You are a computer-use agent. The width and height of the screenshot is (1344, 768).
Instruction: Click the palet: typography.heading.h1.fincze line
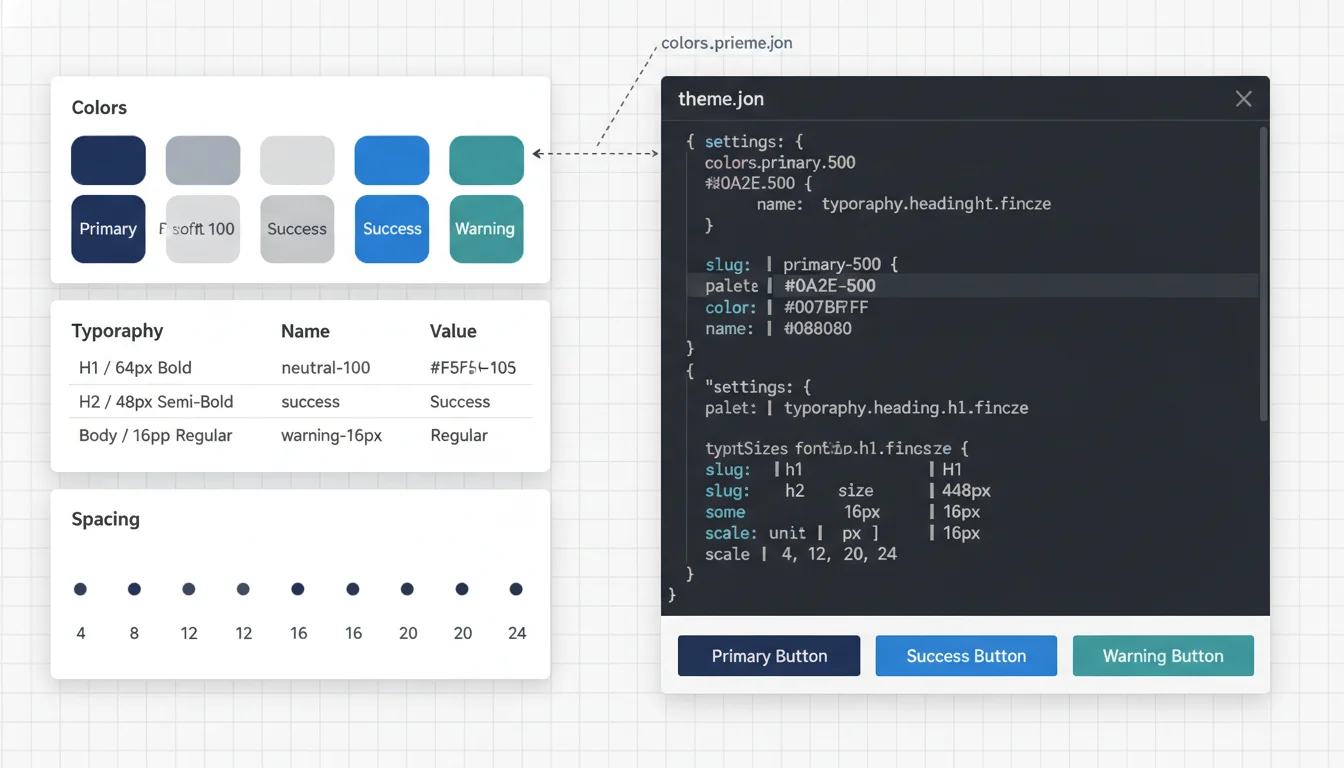[866, 408]
